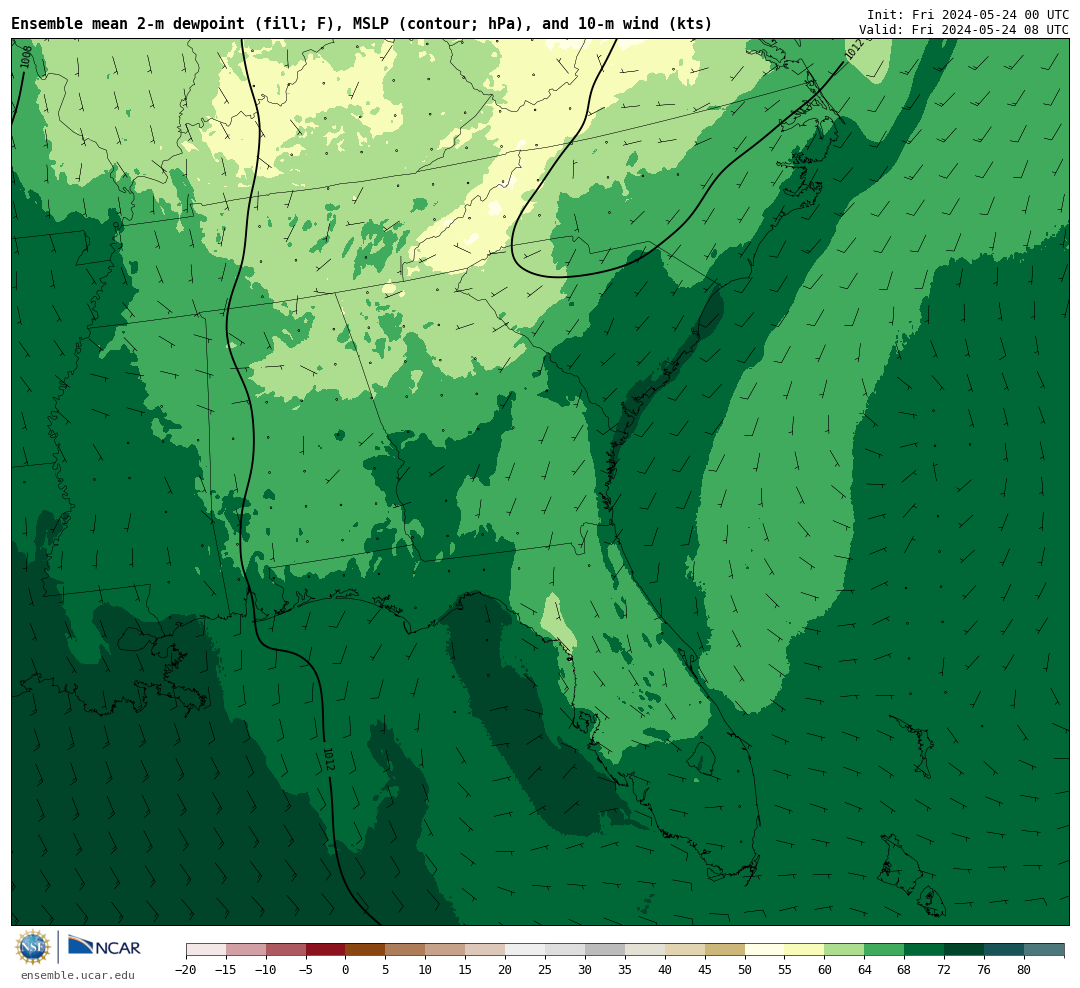Click the gray swatch ending at 35
1080x988 pixels.
[x=605, y=950]
